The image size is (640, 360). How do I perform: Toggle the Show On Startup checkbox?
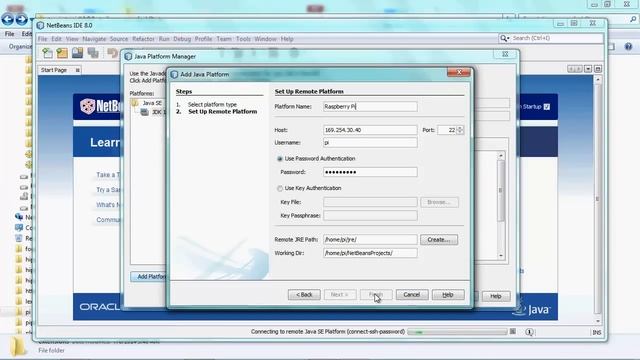point(547,107)
